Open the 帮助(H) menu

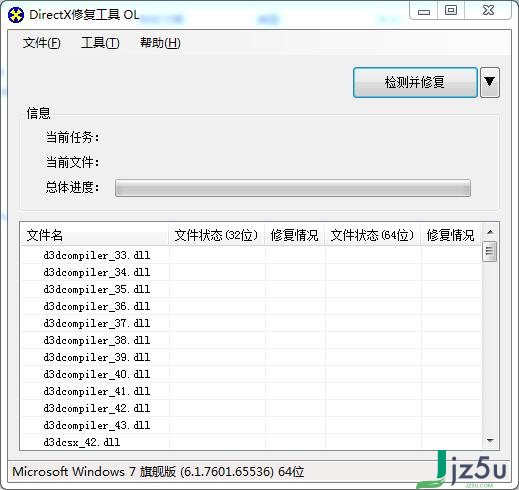coord(160,43)
